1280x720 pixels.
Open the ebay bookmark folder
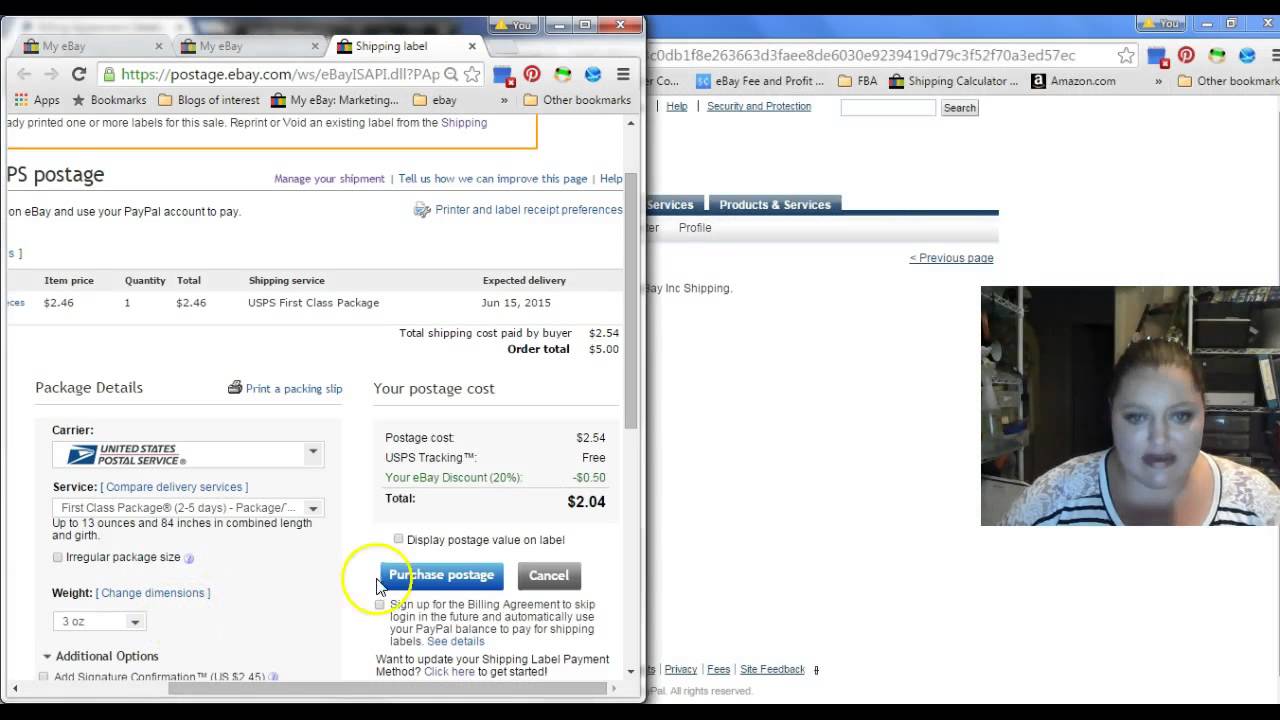pyautogui.click(x=435, y=100)
